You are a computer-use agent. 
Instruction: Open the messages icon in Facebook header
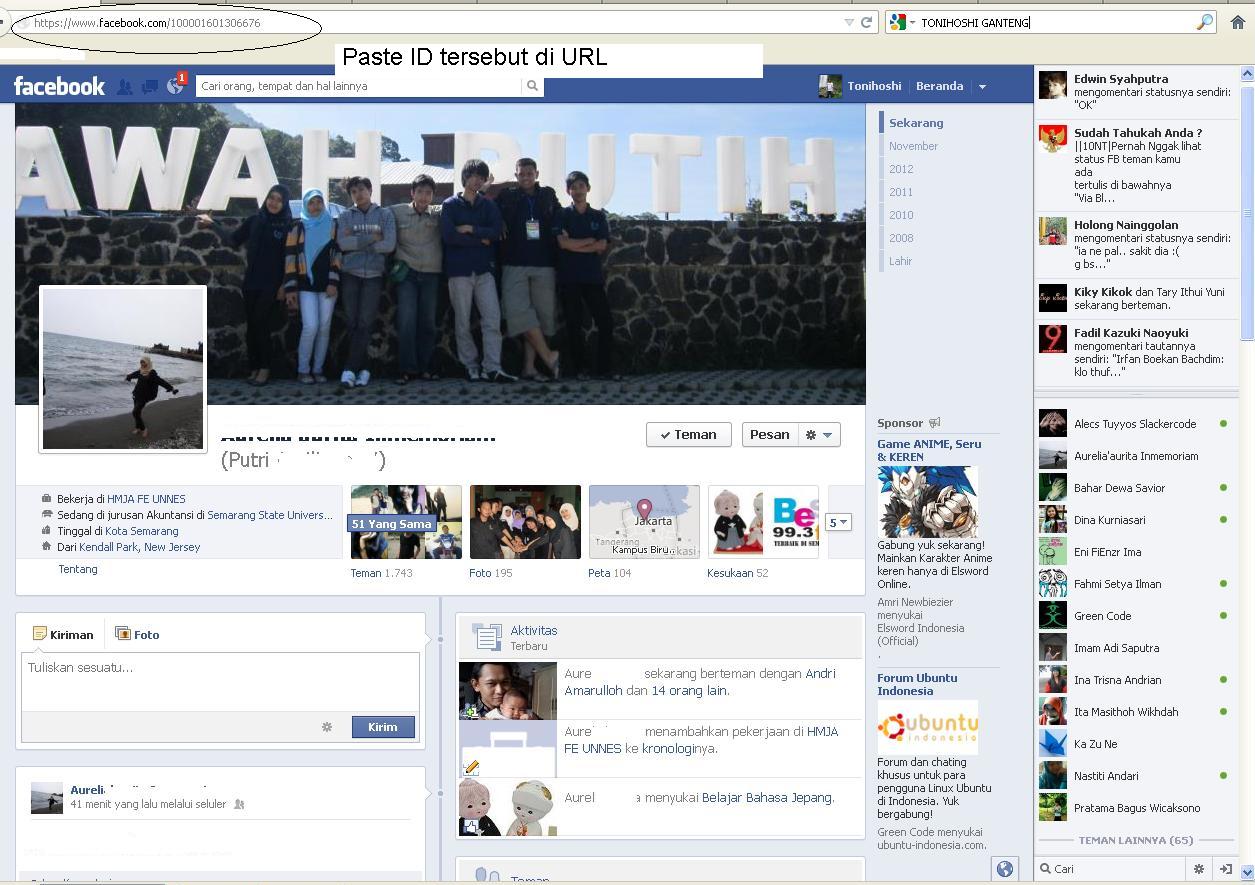click(149, 87)
